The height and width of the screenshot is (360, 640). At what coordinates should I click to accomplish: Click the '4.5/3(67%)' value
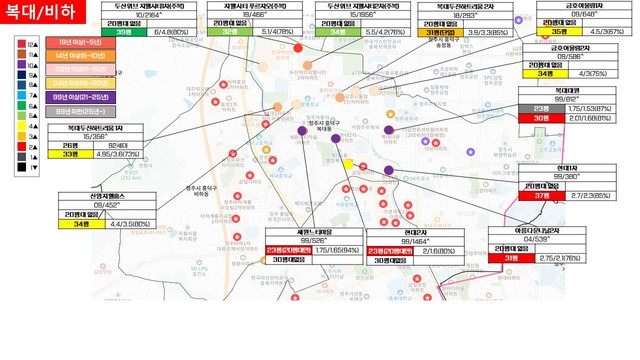point(607,31)
